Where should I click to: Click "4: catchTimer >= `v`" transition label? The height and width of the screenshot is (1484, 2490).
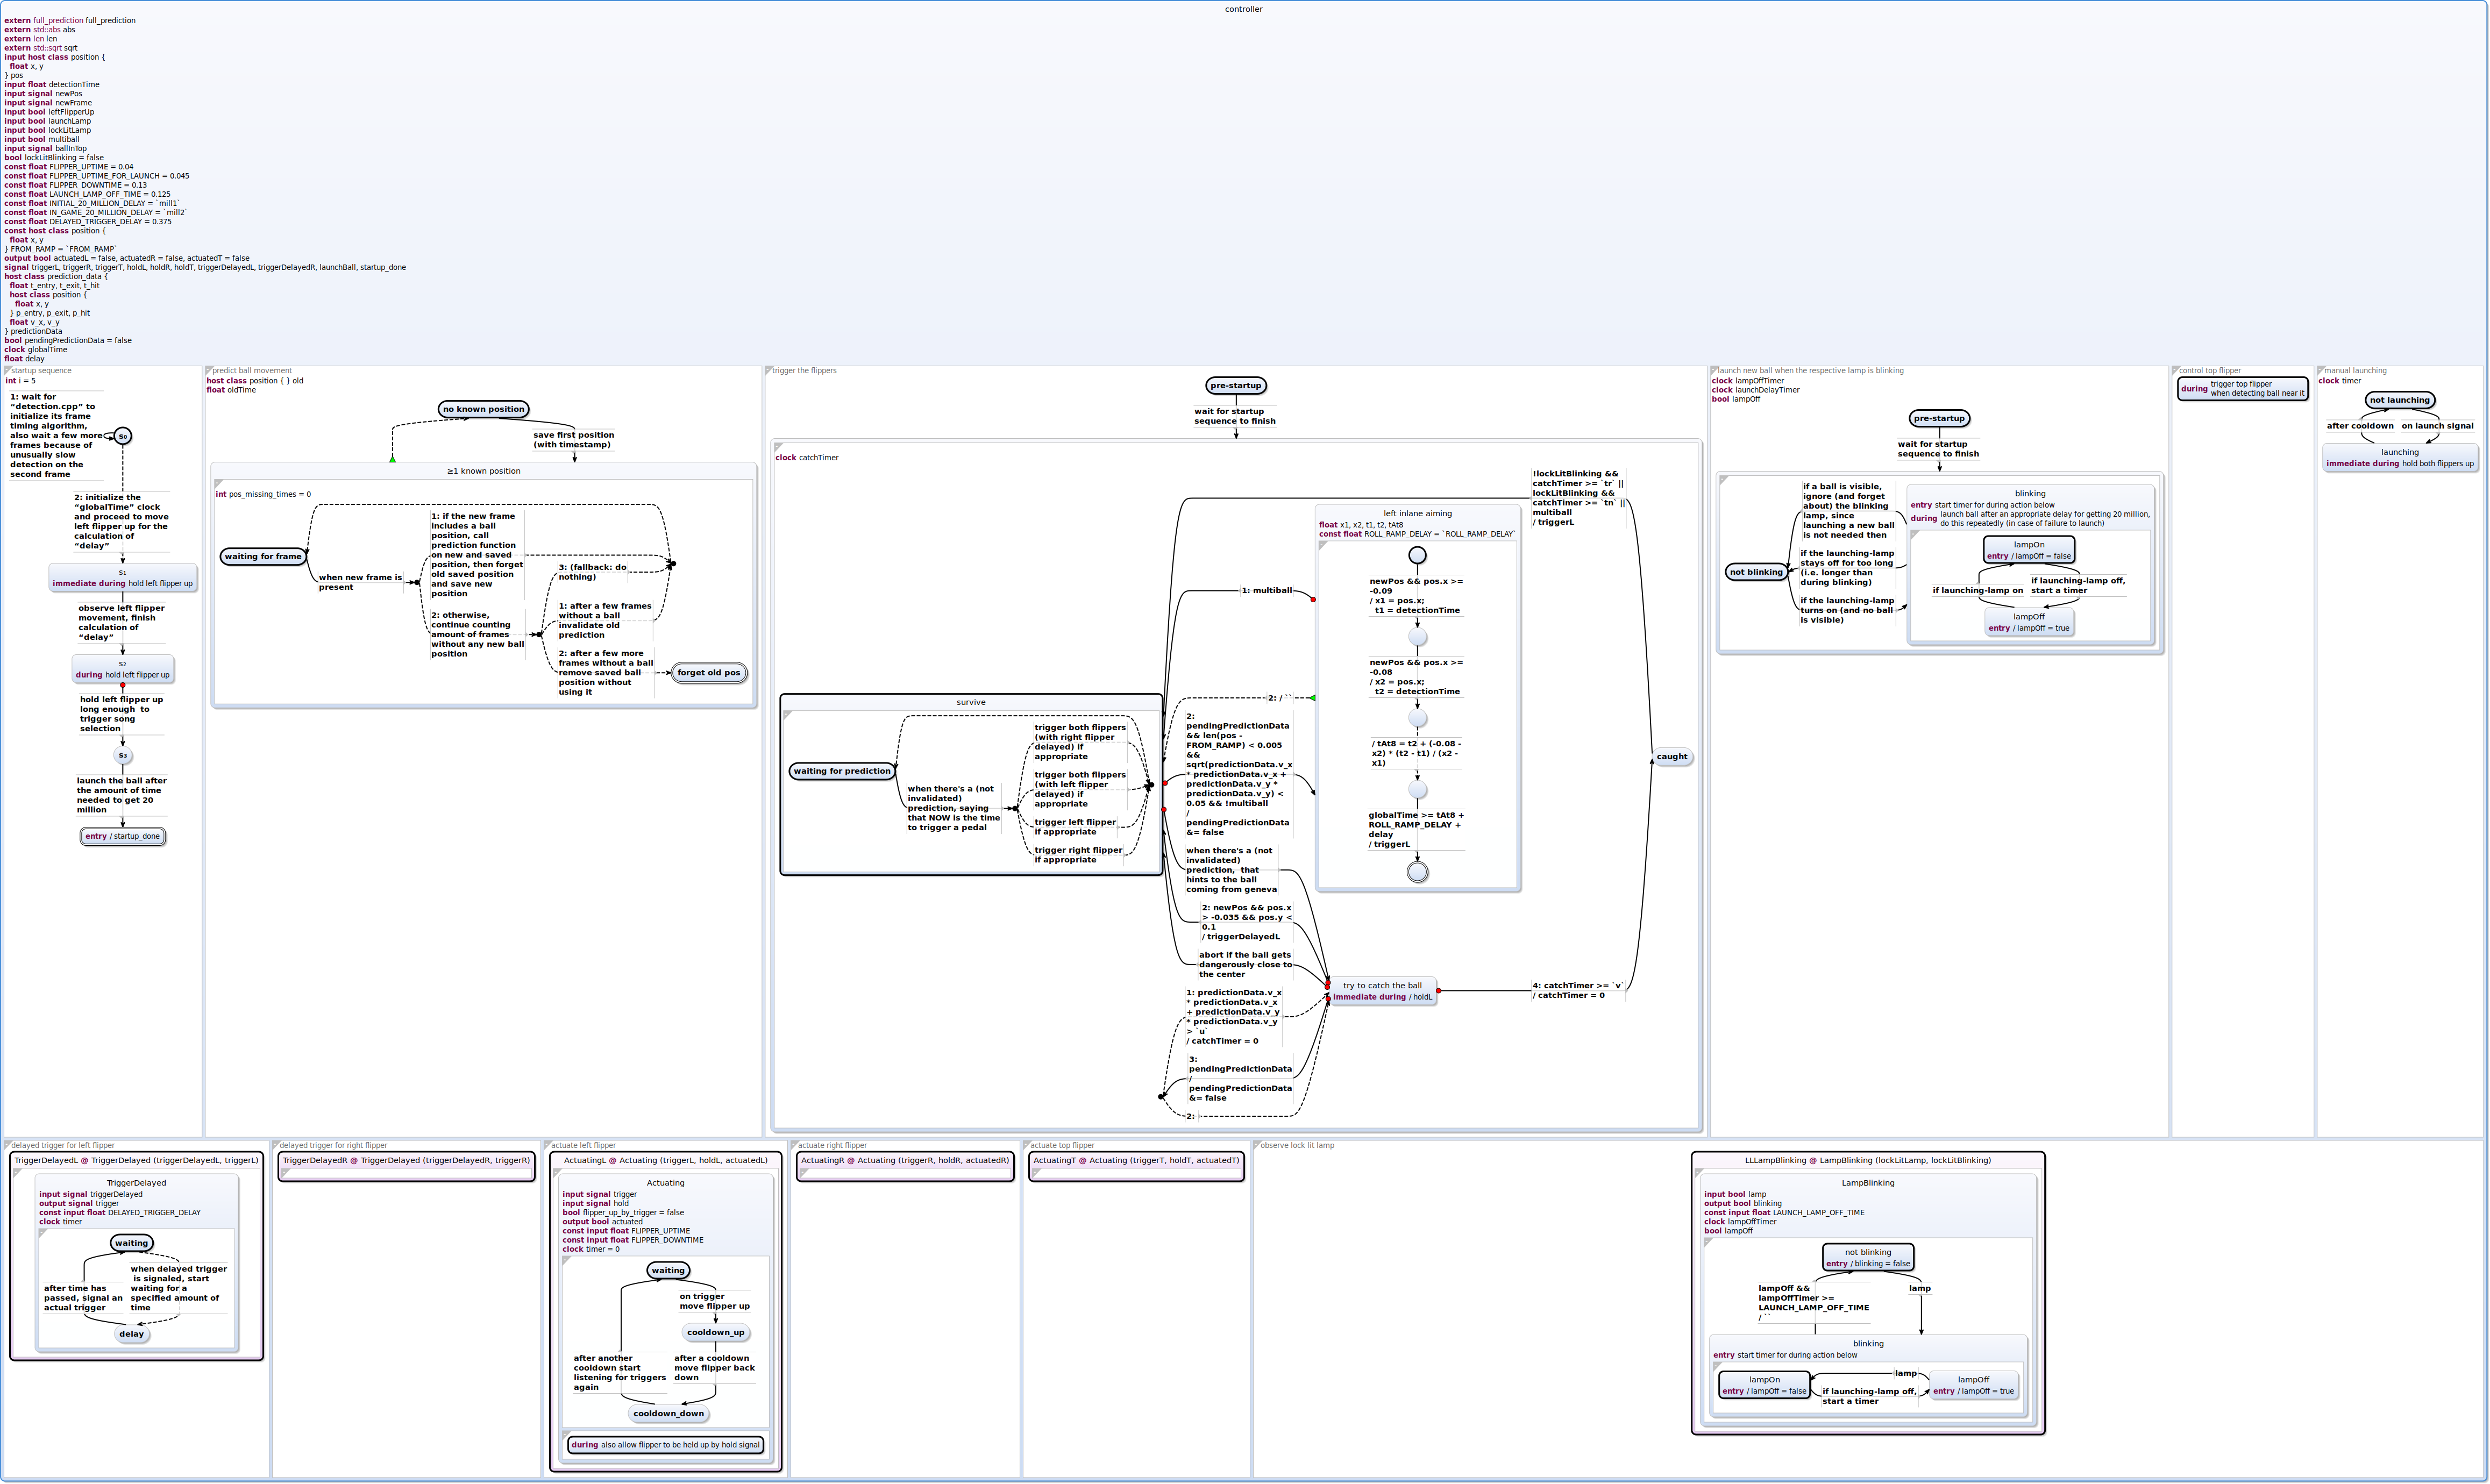[x=1578, y=991]
